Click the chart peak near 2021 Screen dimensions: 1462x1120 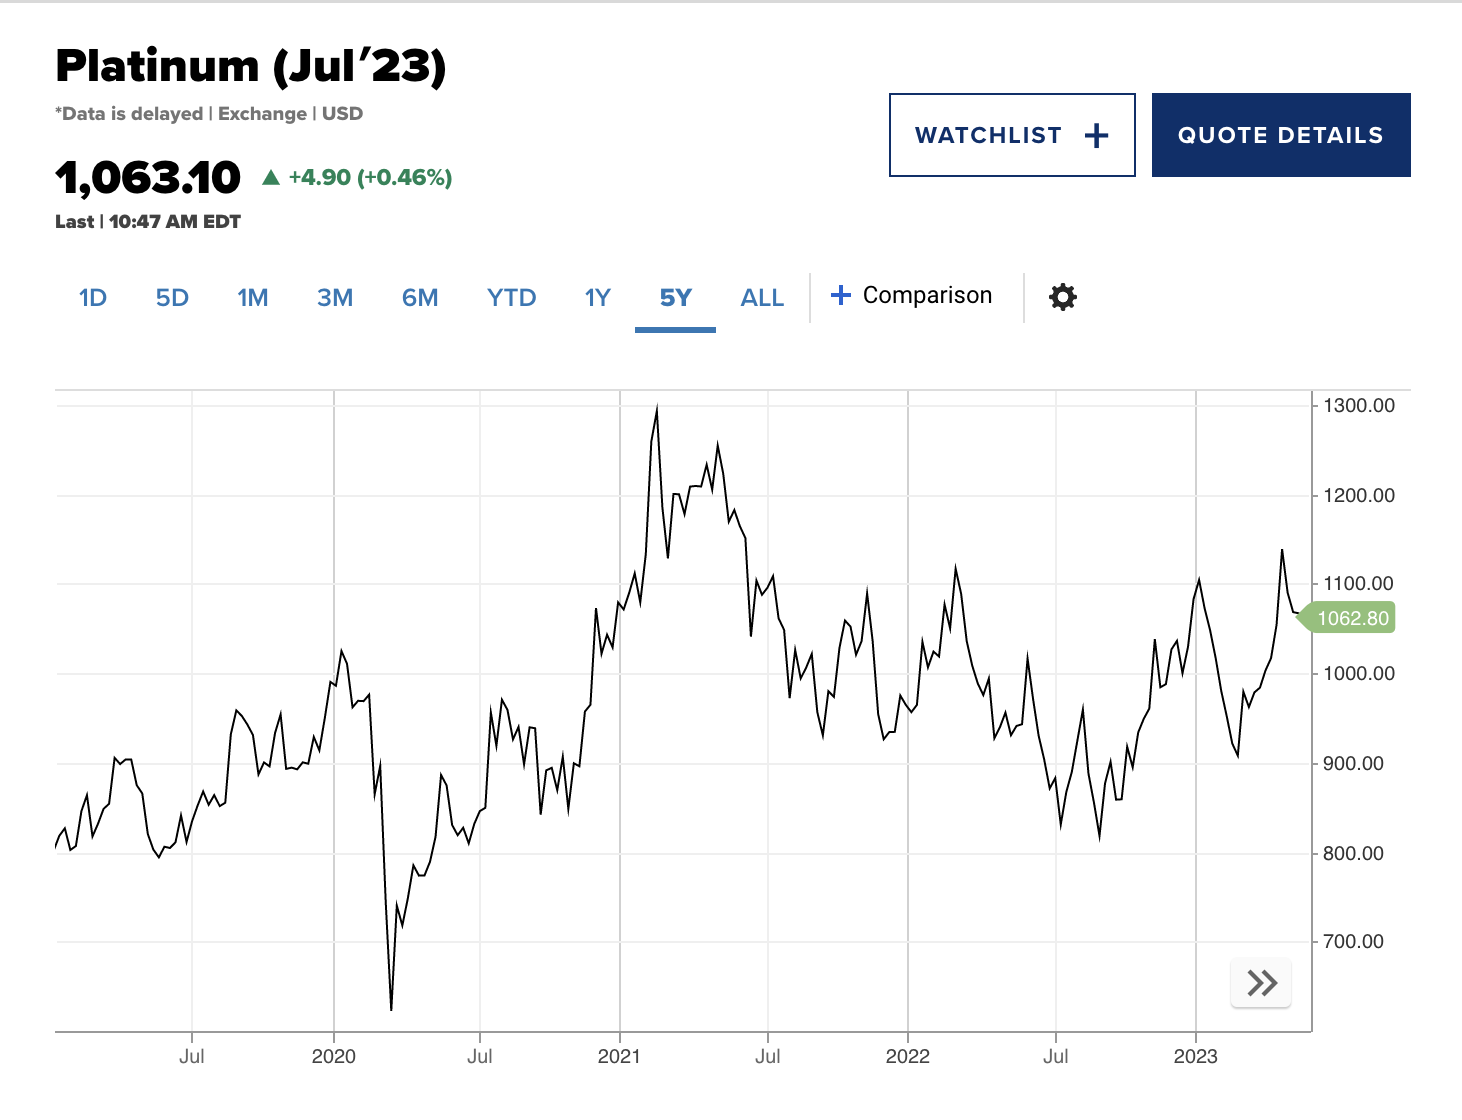coord(657,407)
